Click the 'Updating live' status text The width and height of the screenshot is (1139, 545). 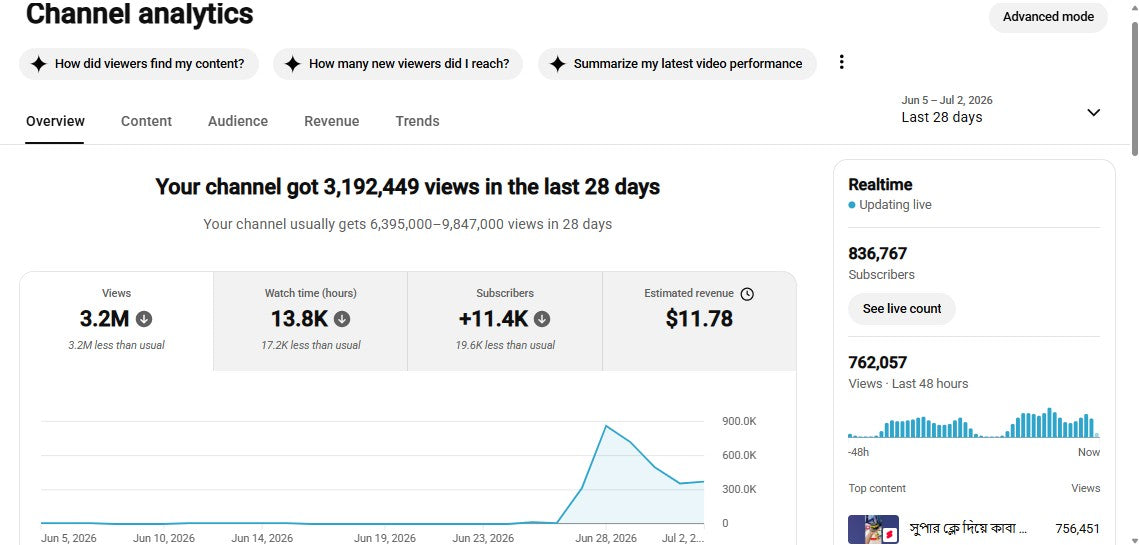(895, 205)
